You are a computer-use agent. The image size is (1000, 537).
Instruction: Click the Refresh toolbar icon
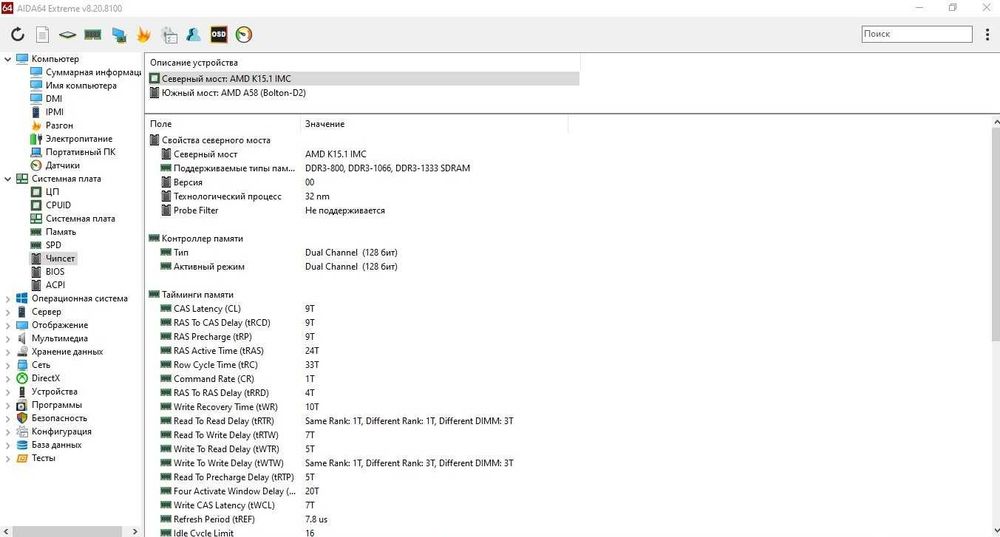click(x=17, y=34)
